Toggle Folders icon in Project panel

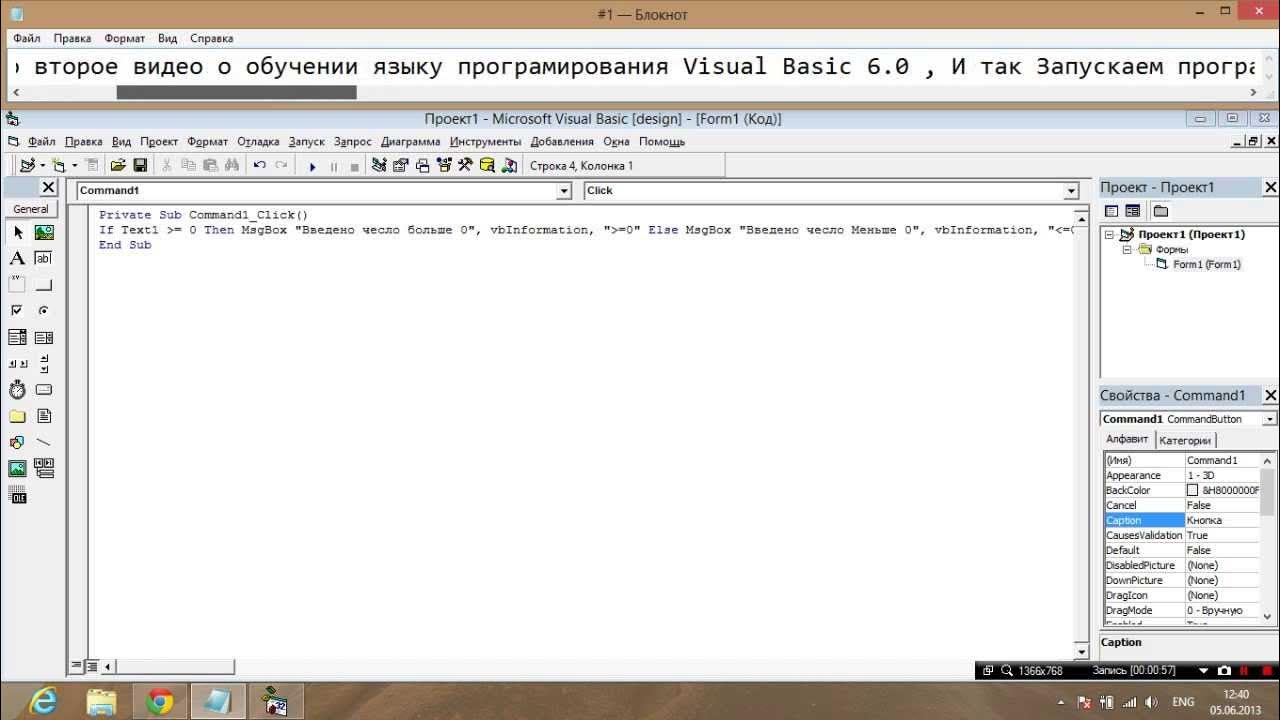(x=1160, y=211)
